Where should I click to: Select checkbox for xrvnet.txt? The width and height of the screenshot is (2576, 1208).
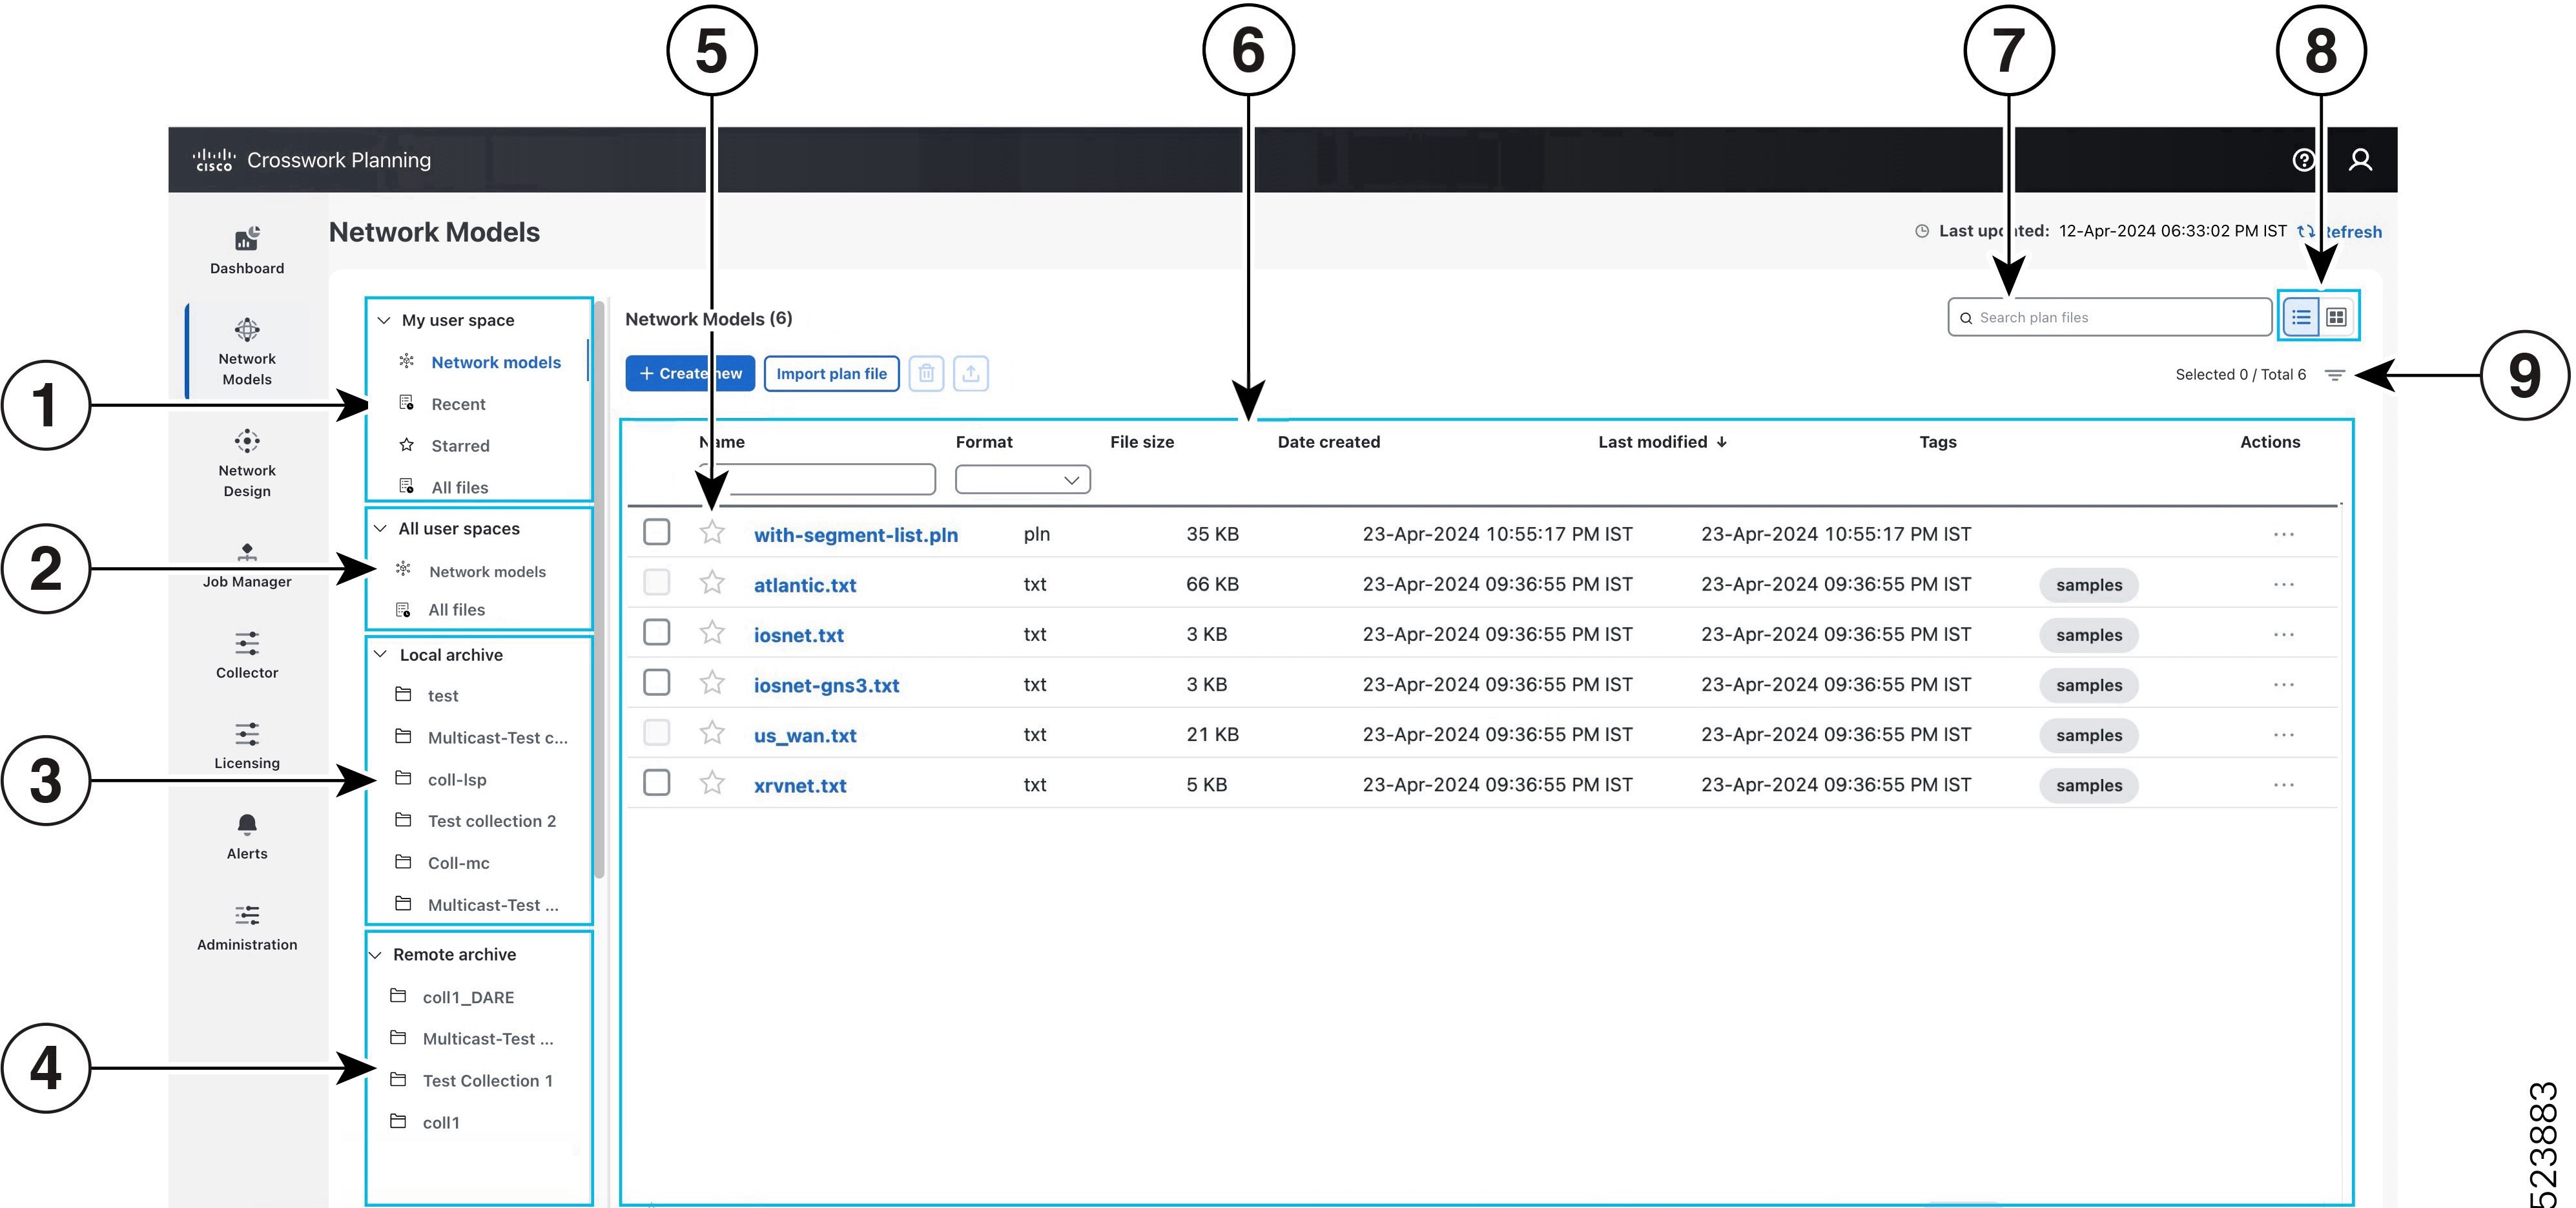pyautogui.click(x=657, y=782)
